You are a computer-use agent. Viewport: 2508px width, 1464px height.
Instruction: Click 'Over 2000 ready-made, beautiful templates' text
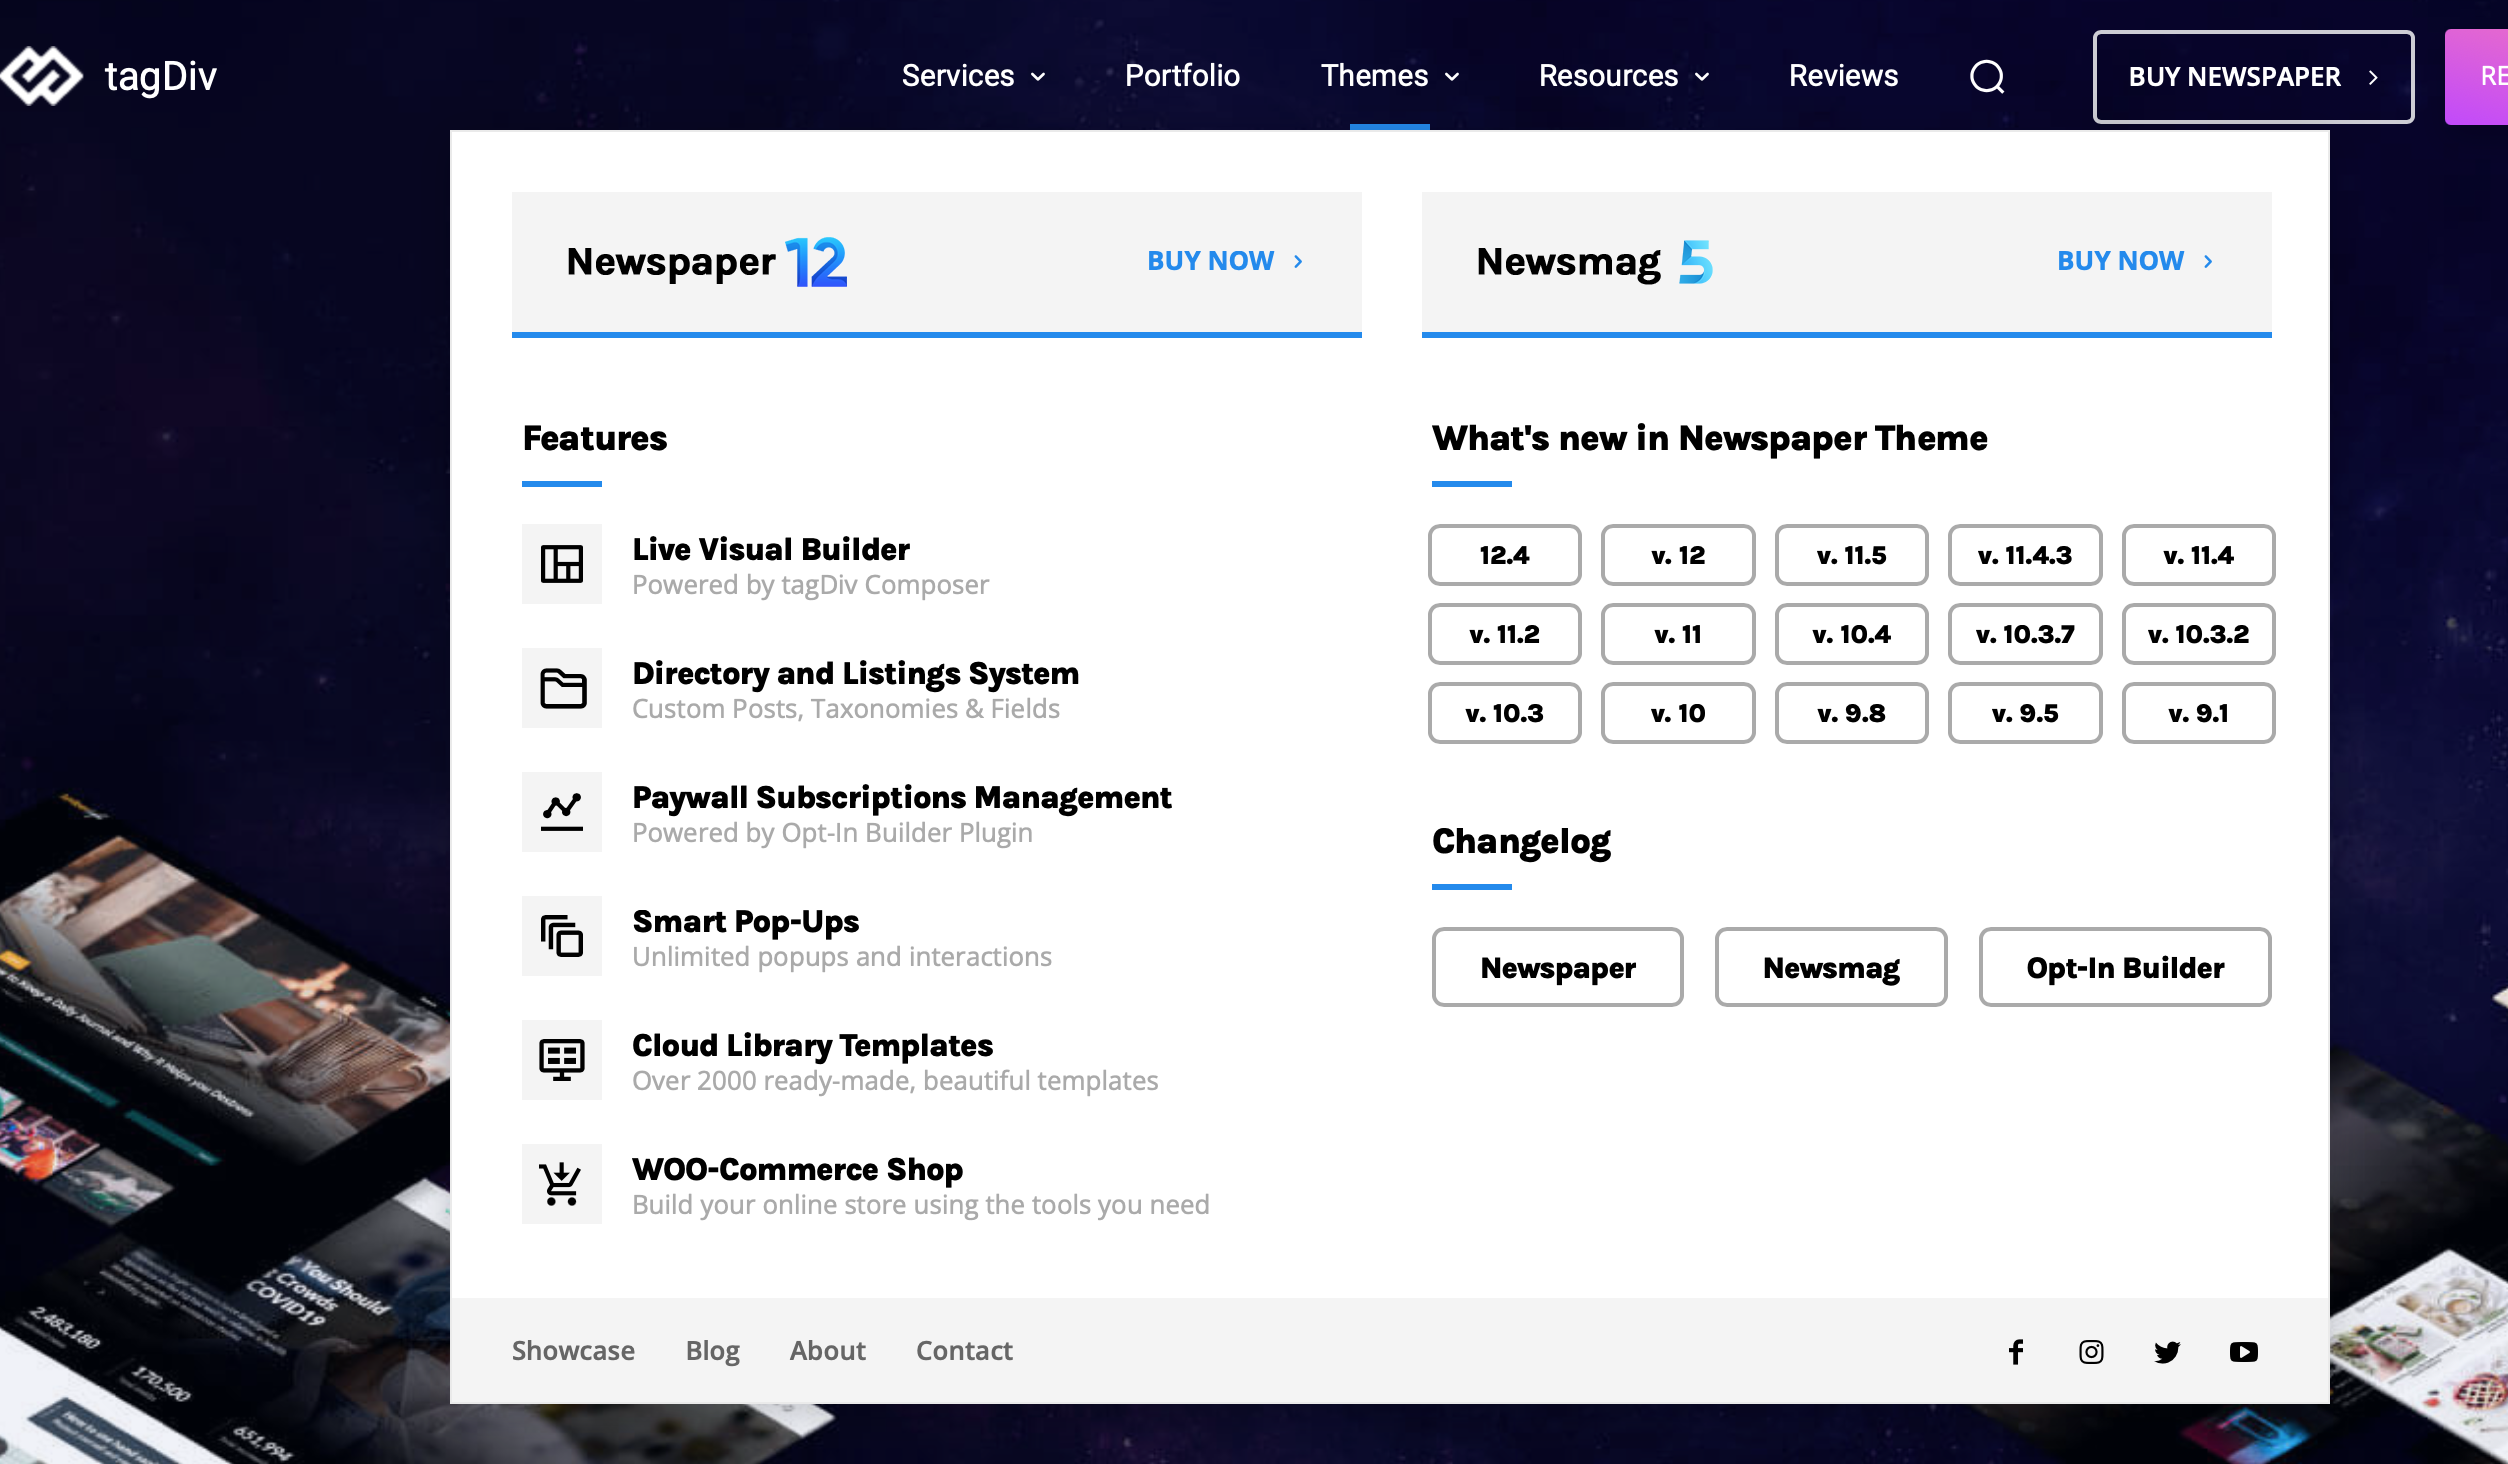[x=895, y=1081]
